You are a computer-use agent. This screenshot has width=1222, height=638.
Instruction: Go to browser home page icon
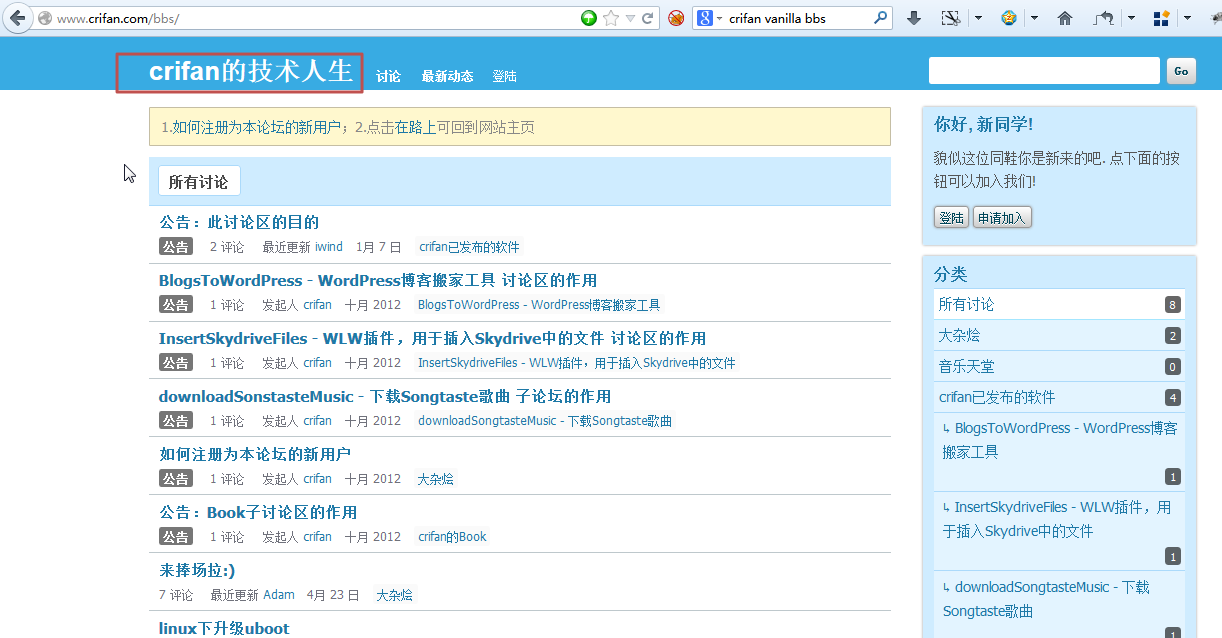1065,18
